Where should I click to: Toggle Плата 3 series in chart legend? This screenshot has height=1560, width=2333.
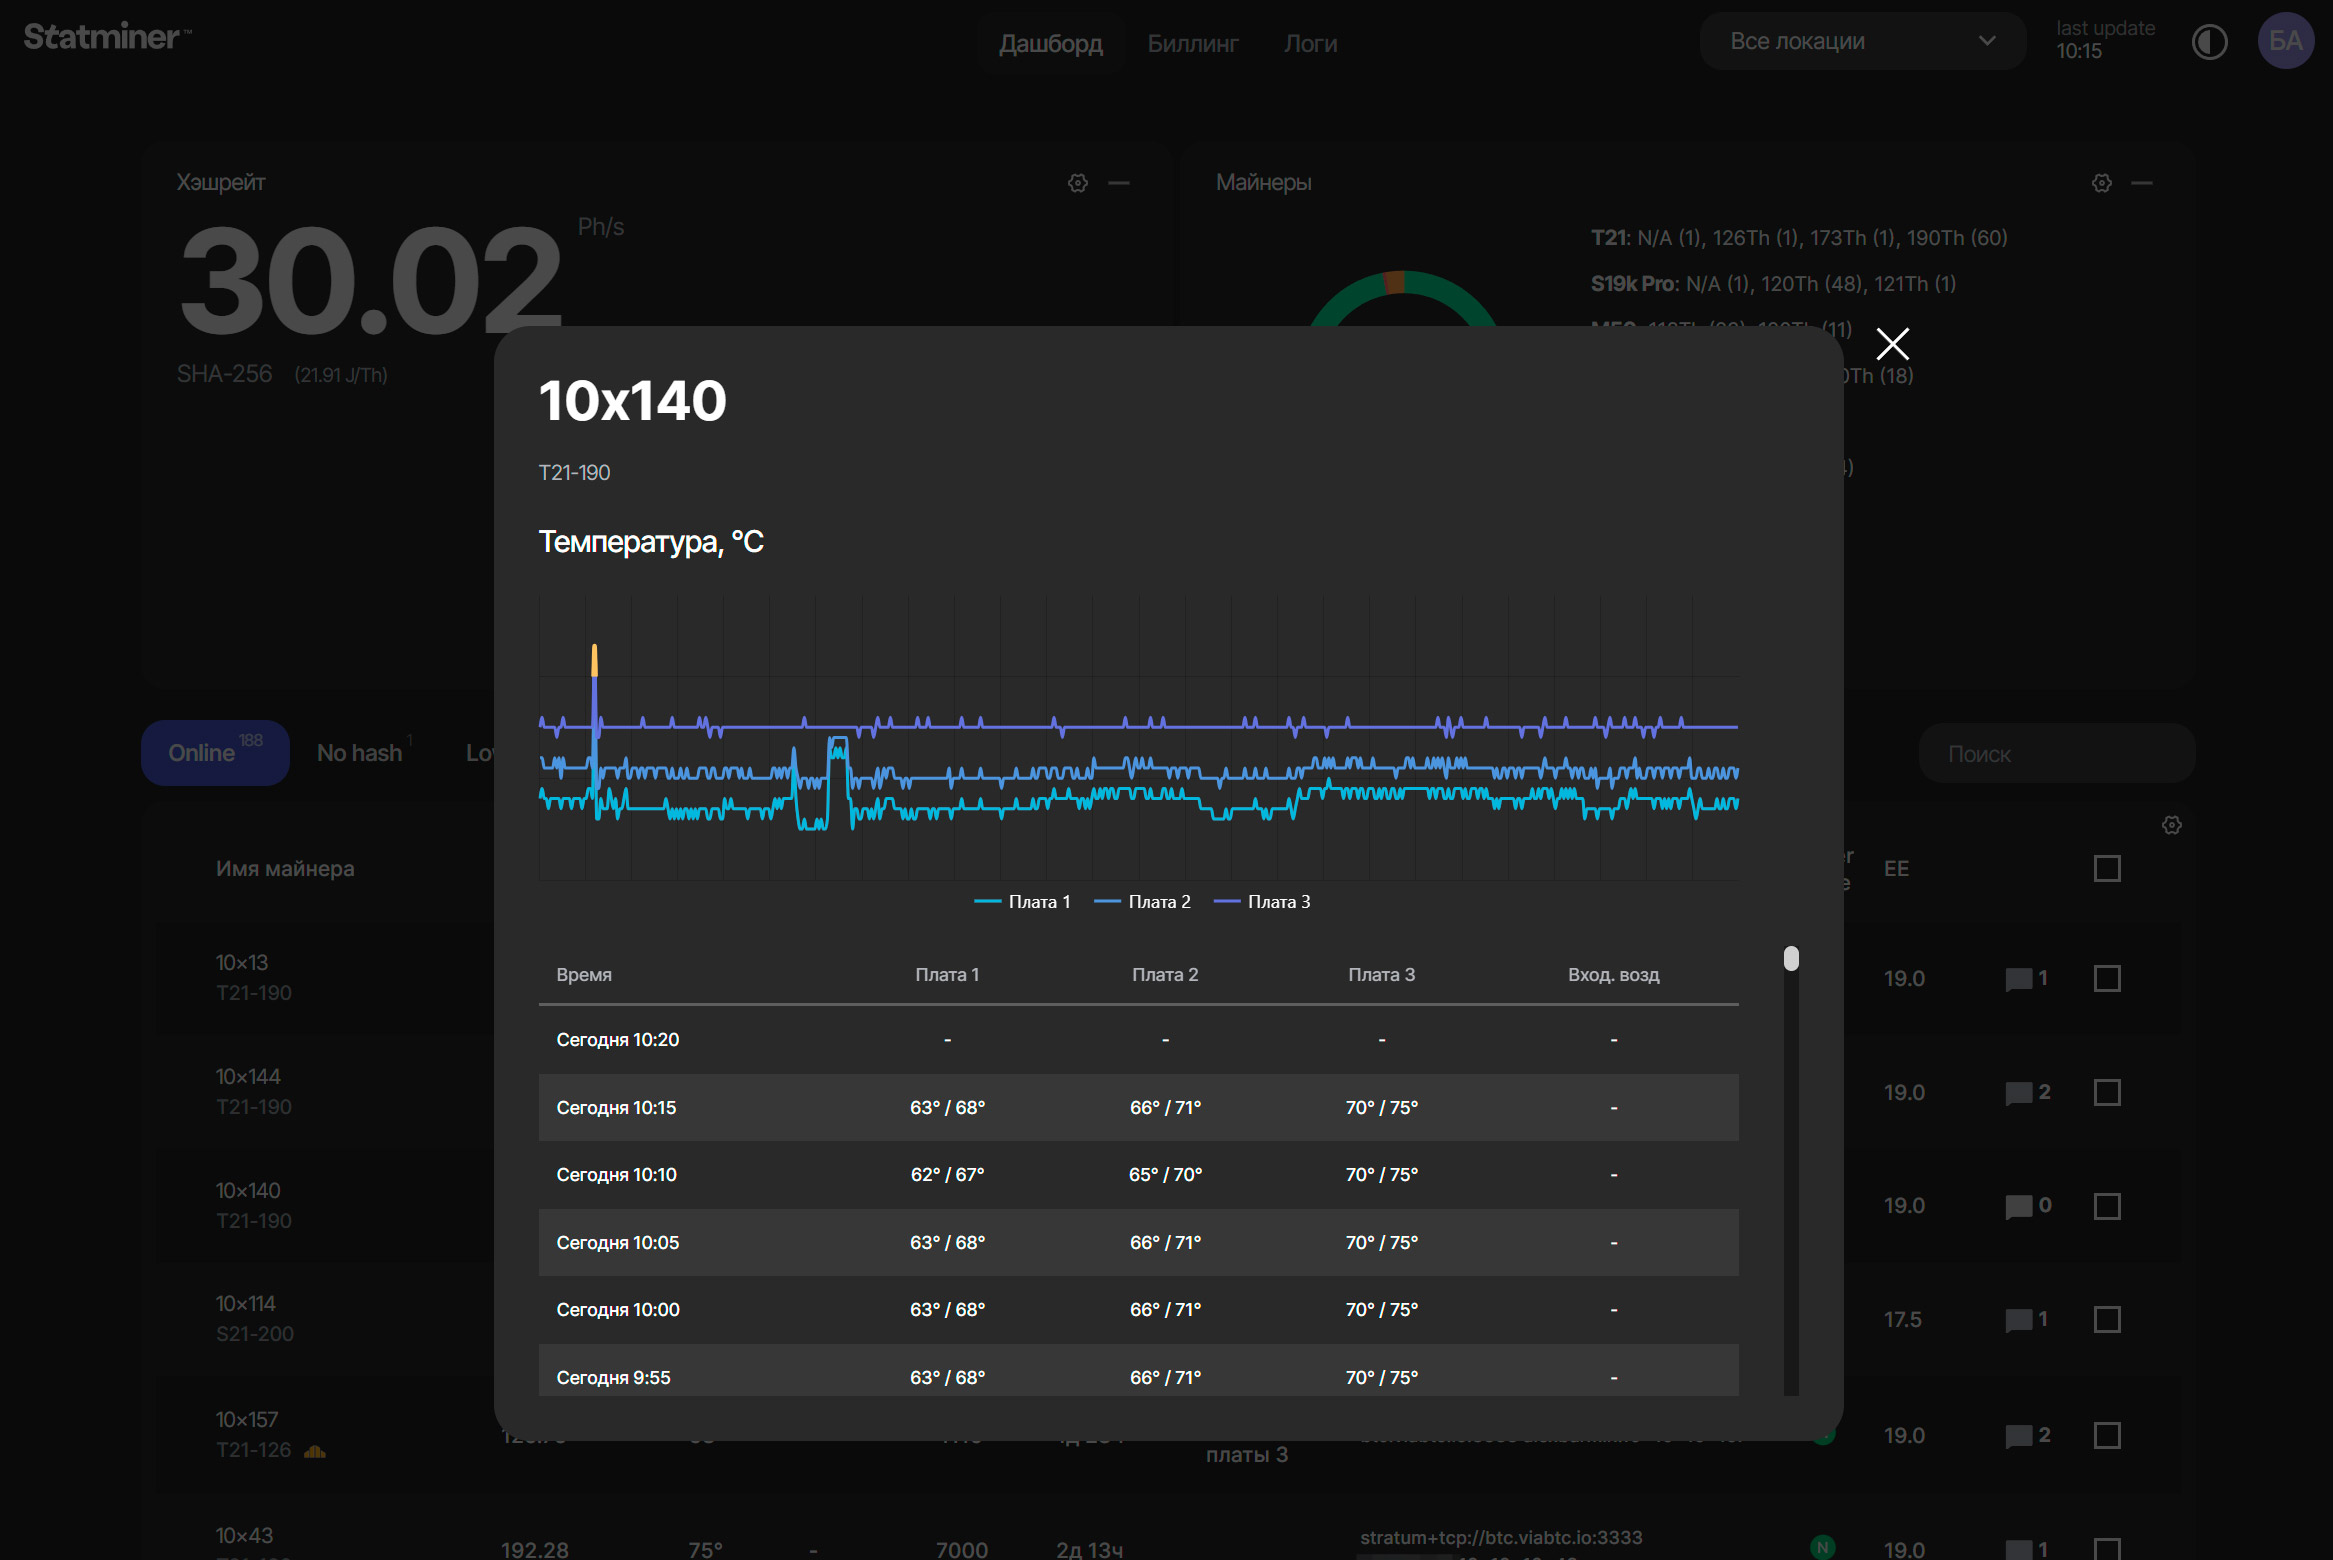coord(1262,902)
